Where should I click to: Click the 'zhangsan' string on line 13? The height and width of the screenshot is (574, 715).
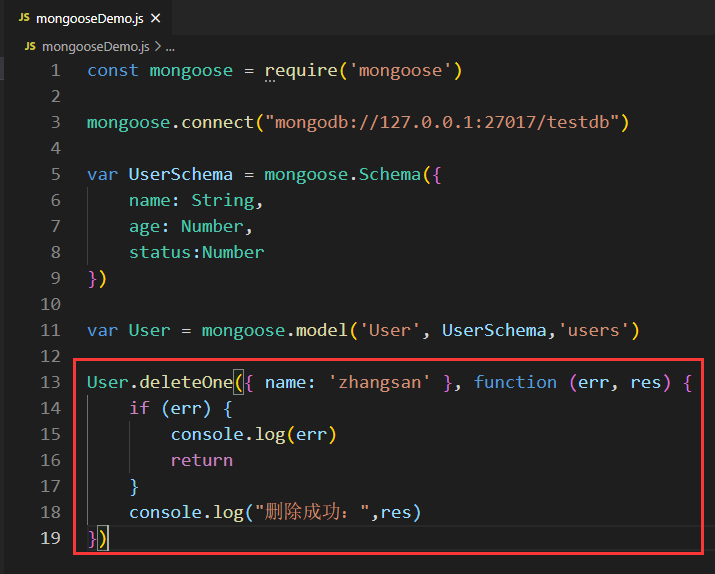point(379,383)
